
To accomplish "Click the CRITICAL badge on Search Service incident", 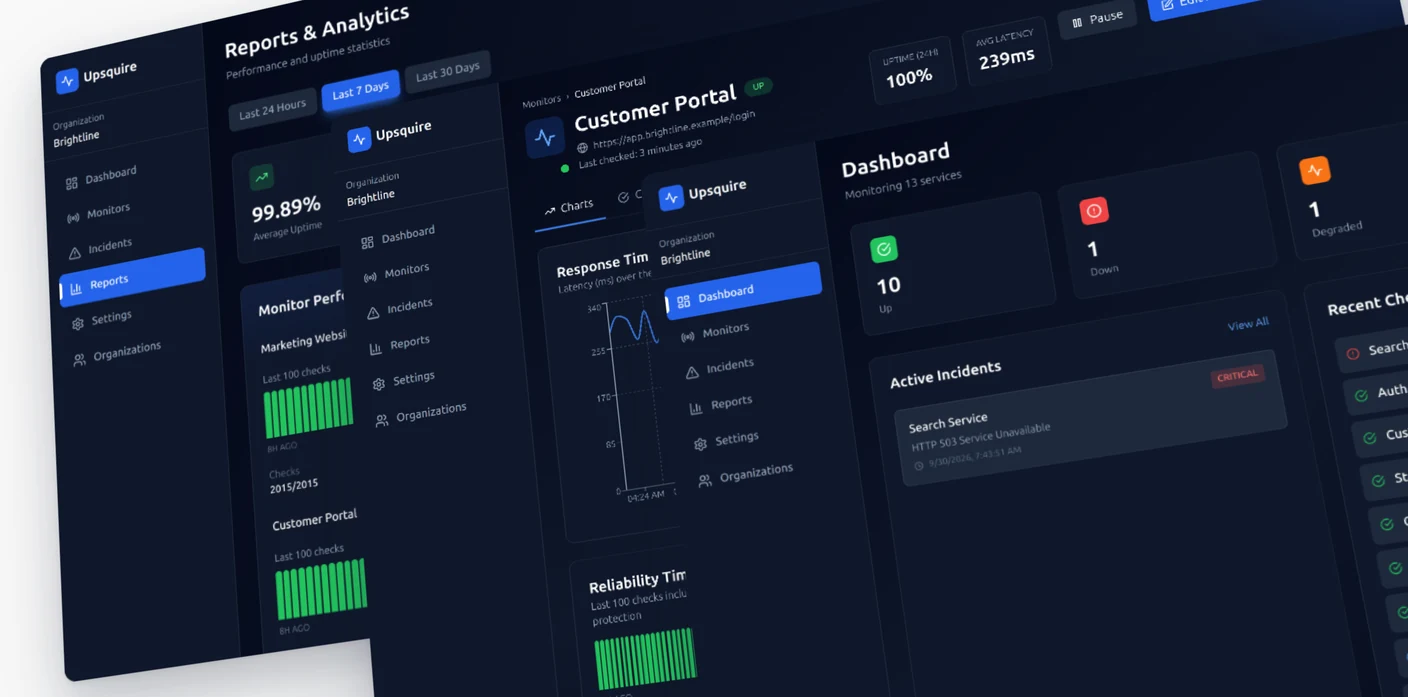I will pos(1237,376).
